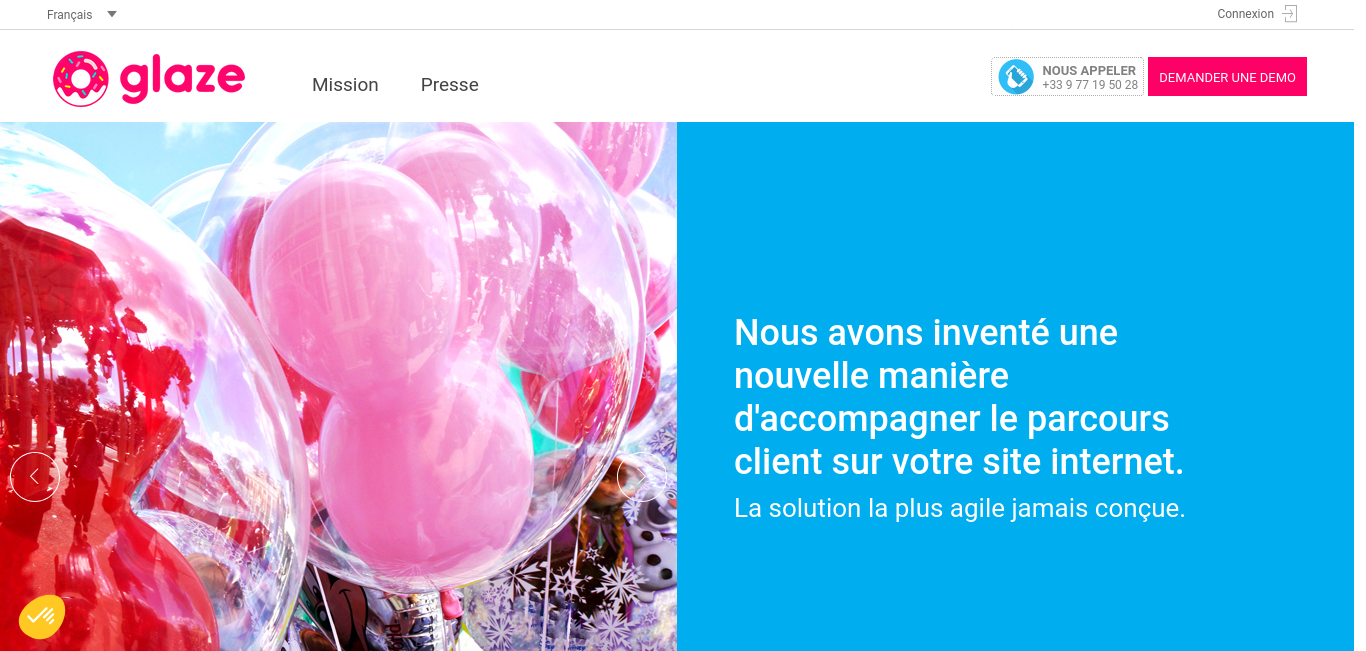Open the Mission menu item
Image resolution: width=1366 pixels, height=651 pixels.
tap(345, 85)
